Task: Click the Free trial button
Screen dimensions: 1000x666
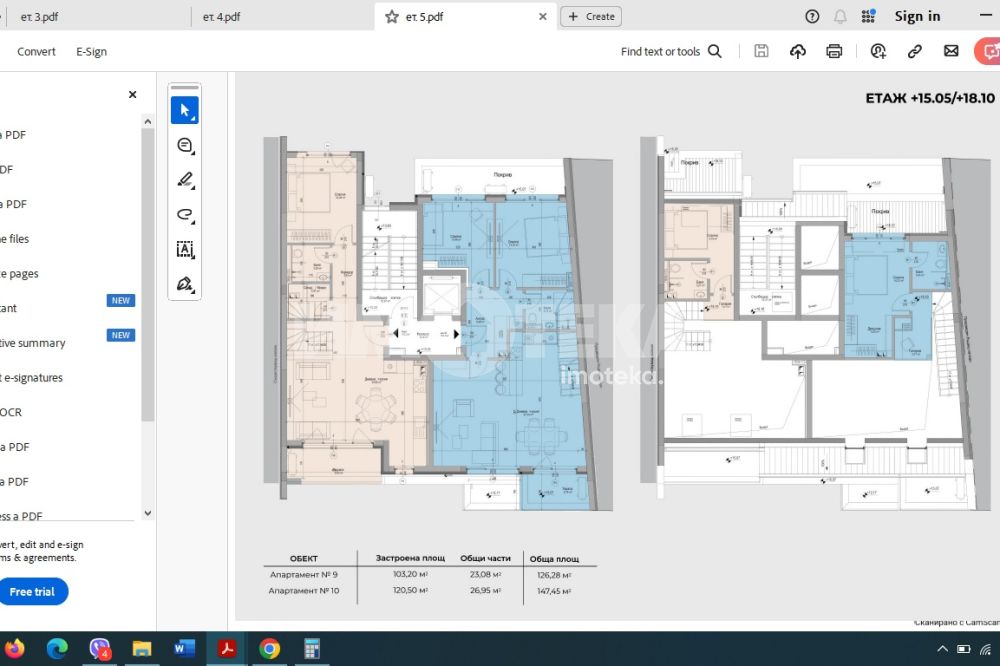Action: [32, 592]
